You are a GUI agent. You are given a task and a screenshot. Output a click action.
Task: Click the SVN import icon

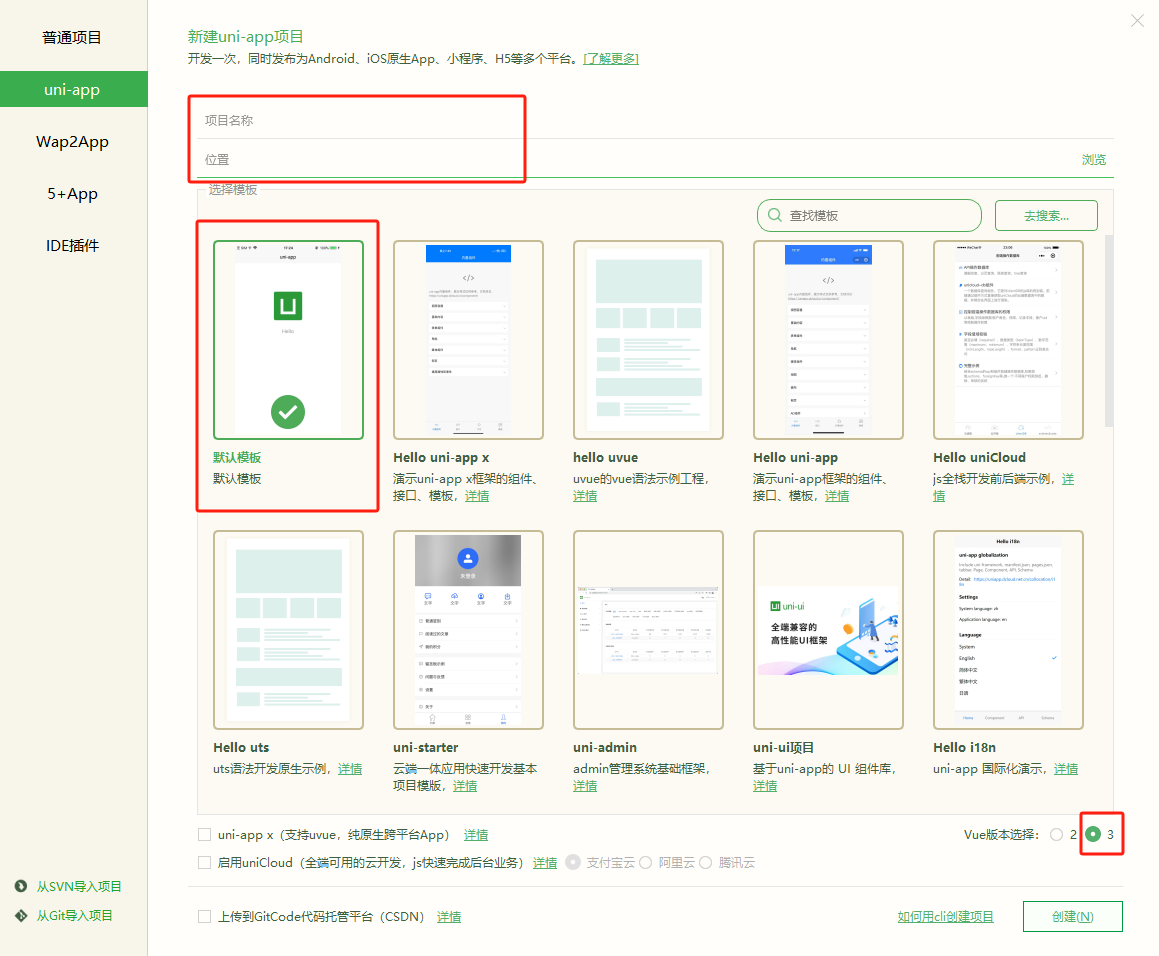click(21, 886)
